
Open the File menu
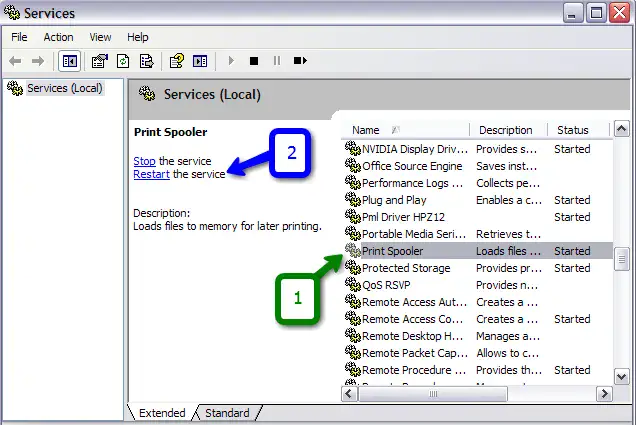[19, 37]
